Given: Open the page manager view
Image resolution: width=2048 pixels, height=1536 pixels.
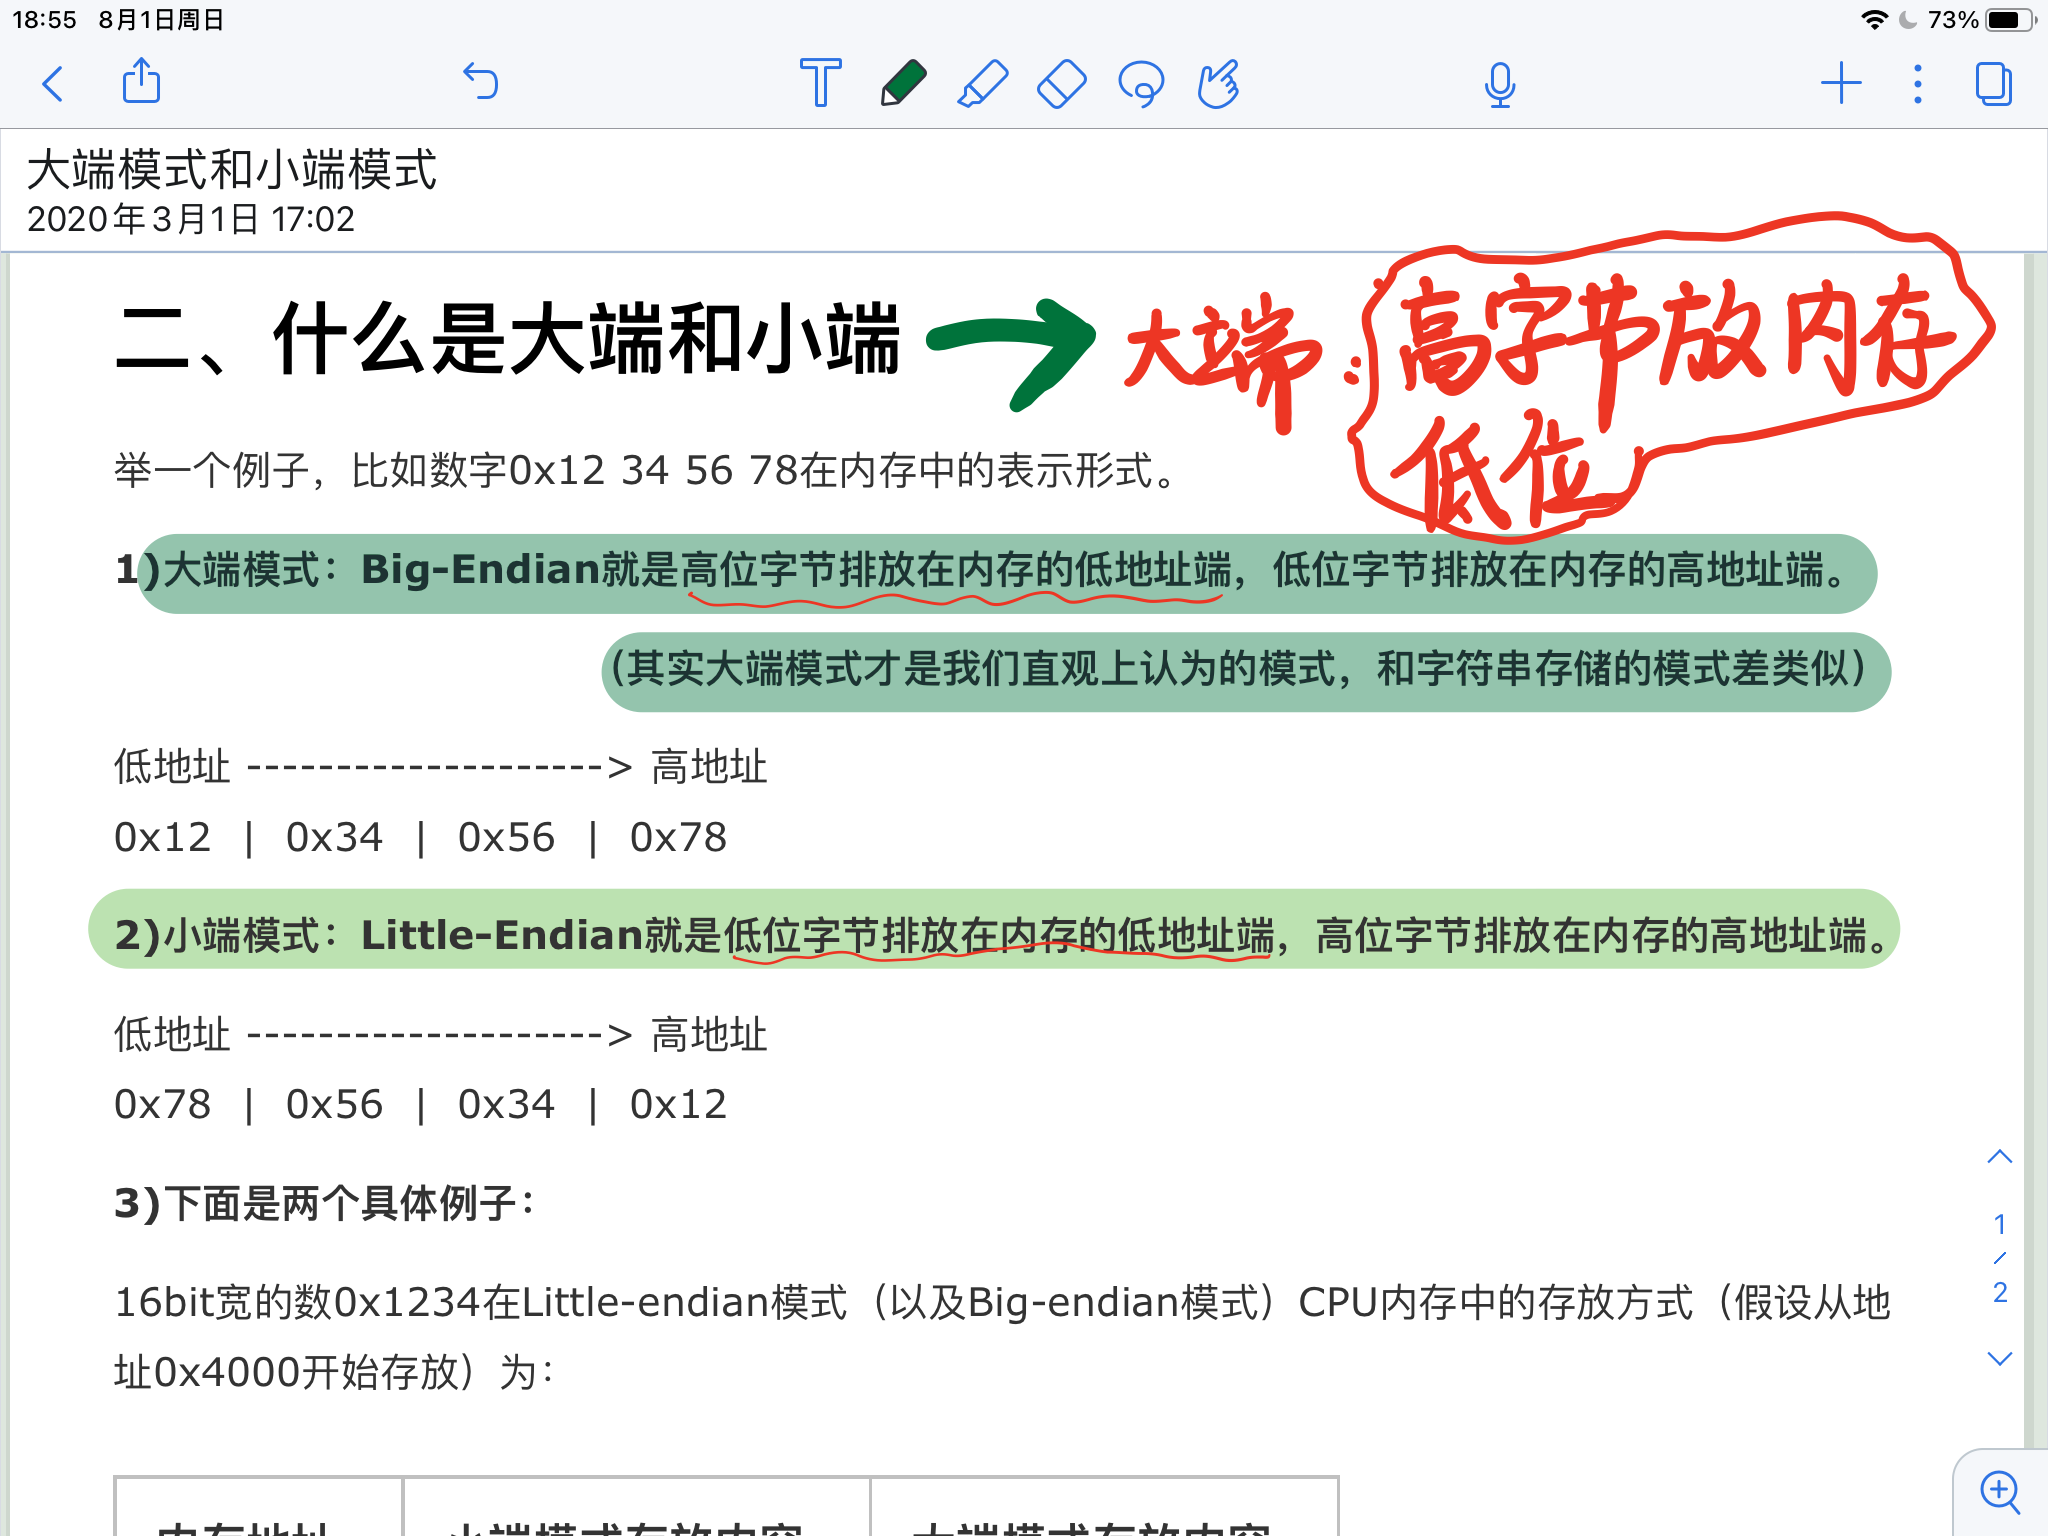Looking at the screenshot, I should click(1993, 84).
